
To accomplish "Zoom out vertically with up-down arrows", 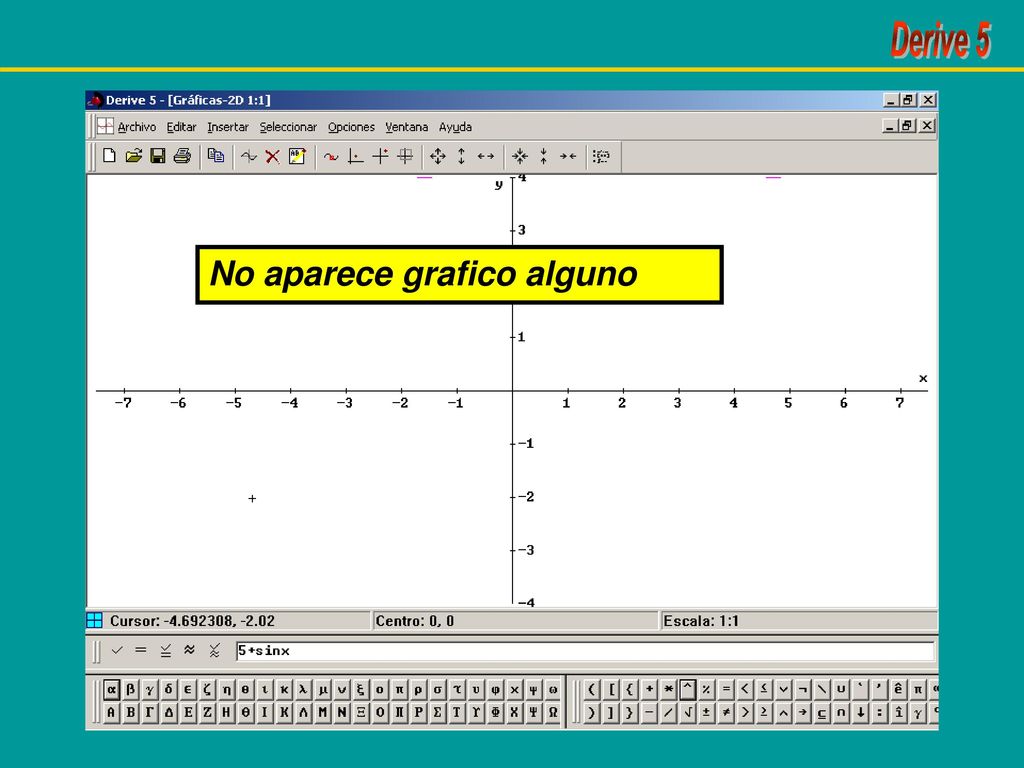I will pos(461,156).
